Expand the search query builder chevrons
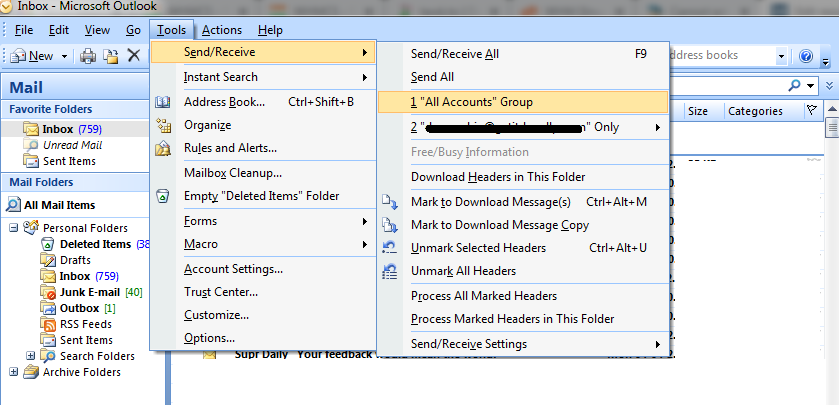 pos(829,86)
